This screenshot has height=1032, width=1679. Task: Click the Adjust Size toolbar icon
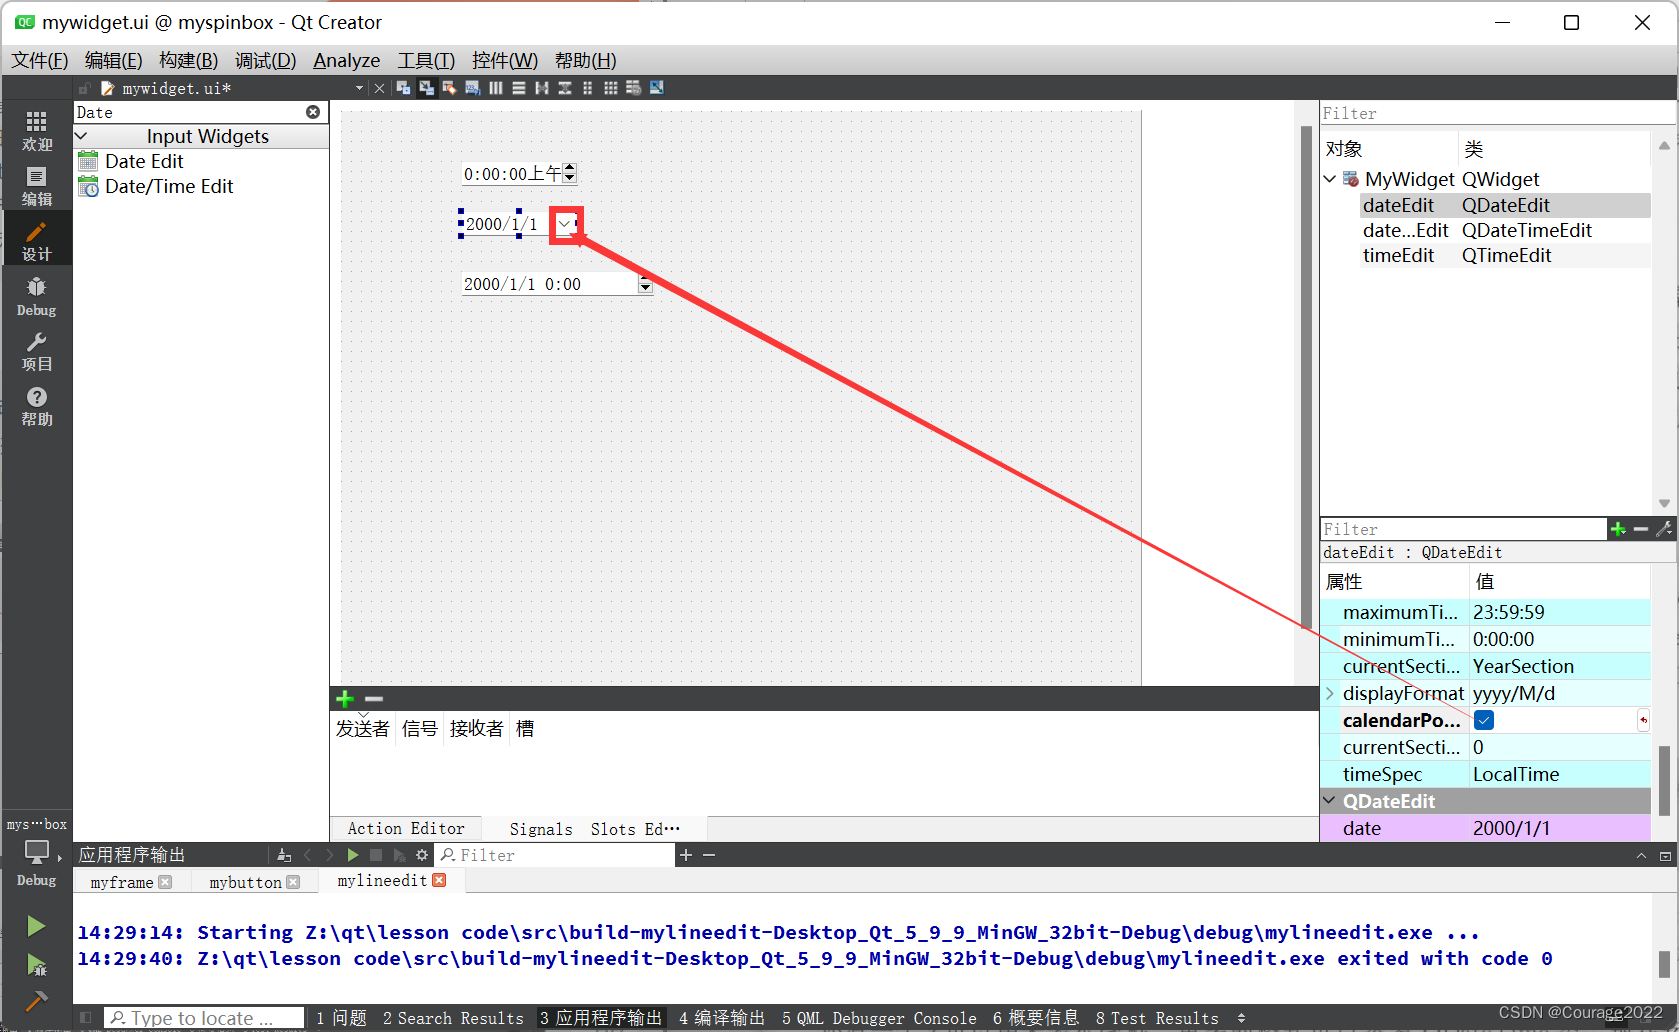(x=656, y=88)
